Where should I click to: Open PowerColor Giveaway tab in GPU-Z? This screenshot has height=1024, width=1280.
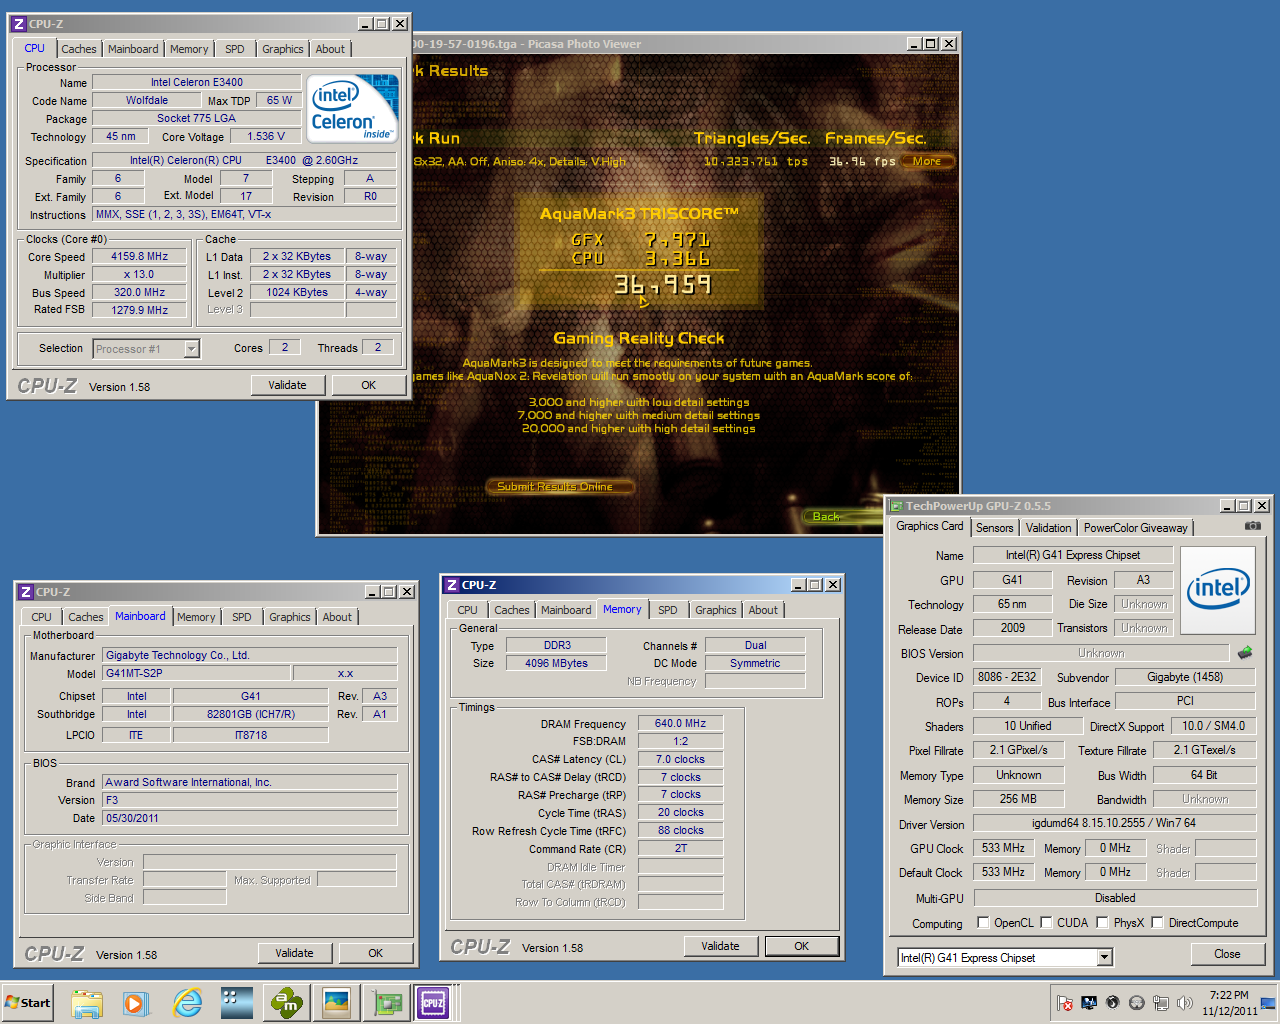click(1135, 528)
